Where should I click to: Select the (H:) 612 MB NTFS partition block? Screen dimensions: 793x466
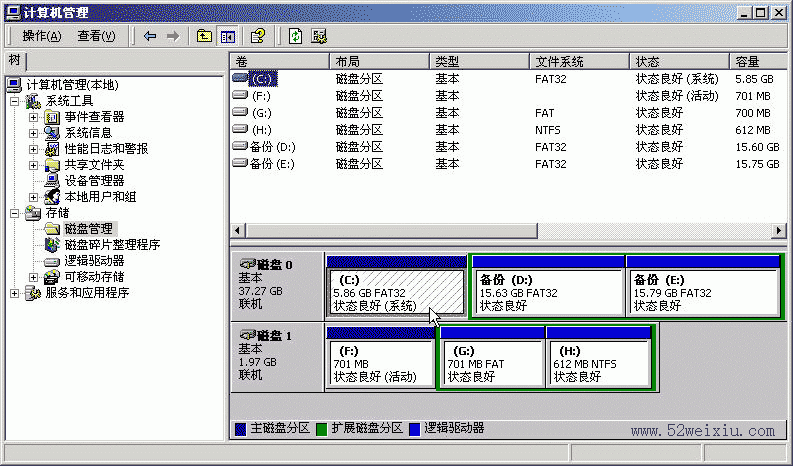(x=599, y=357)
